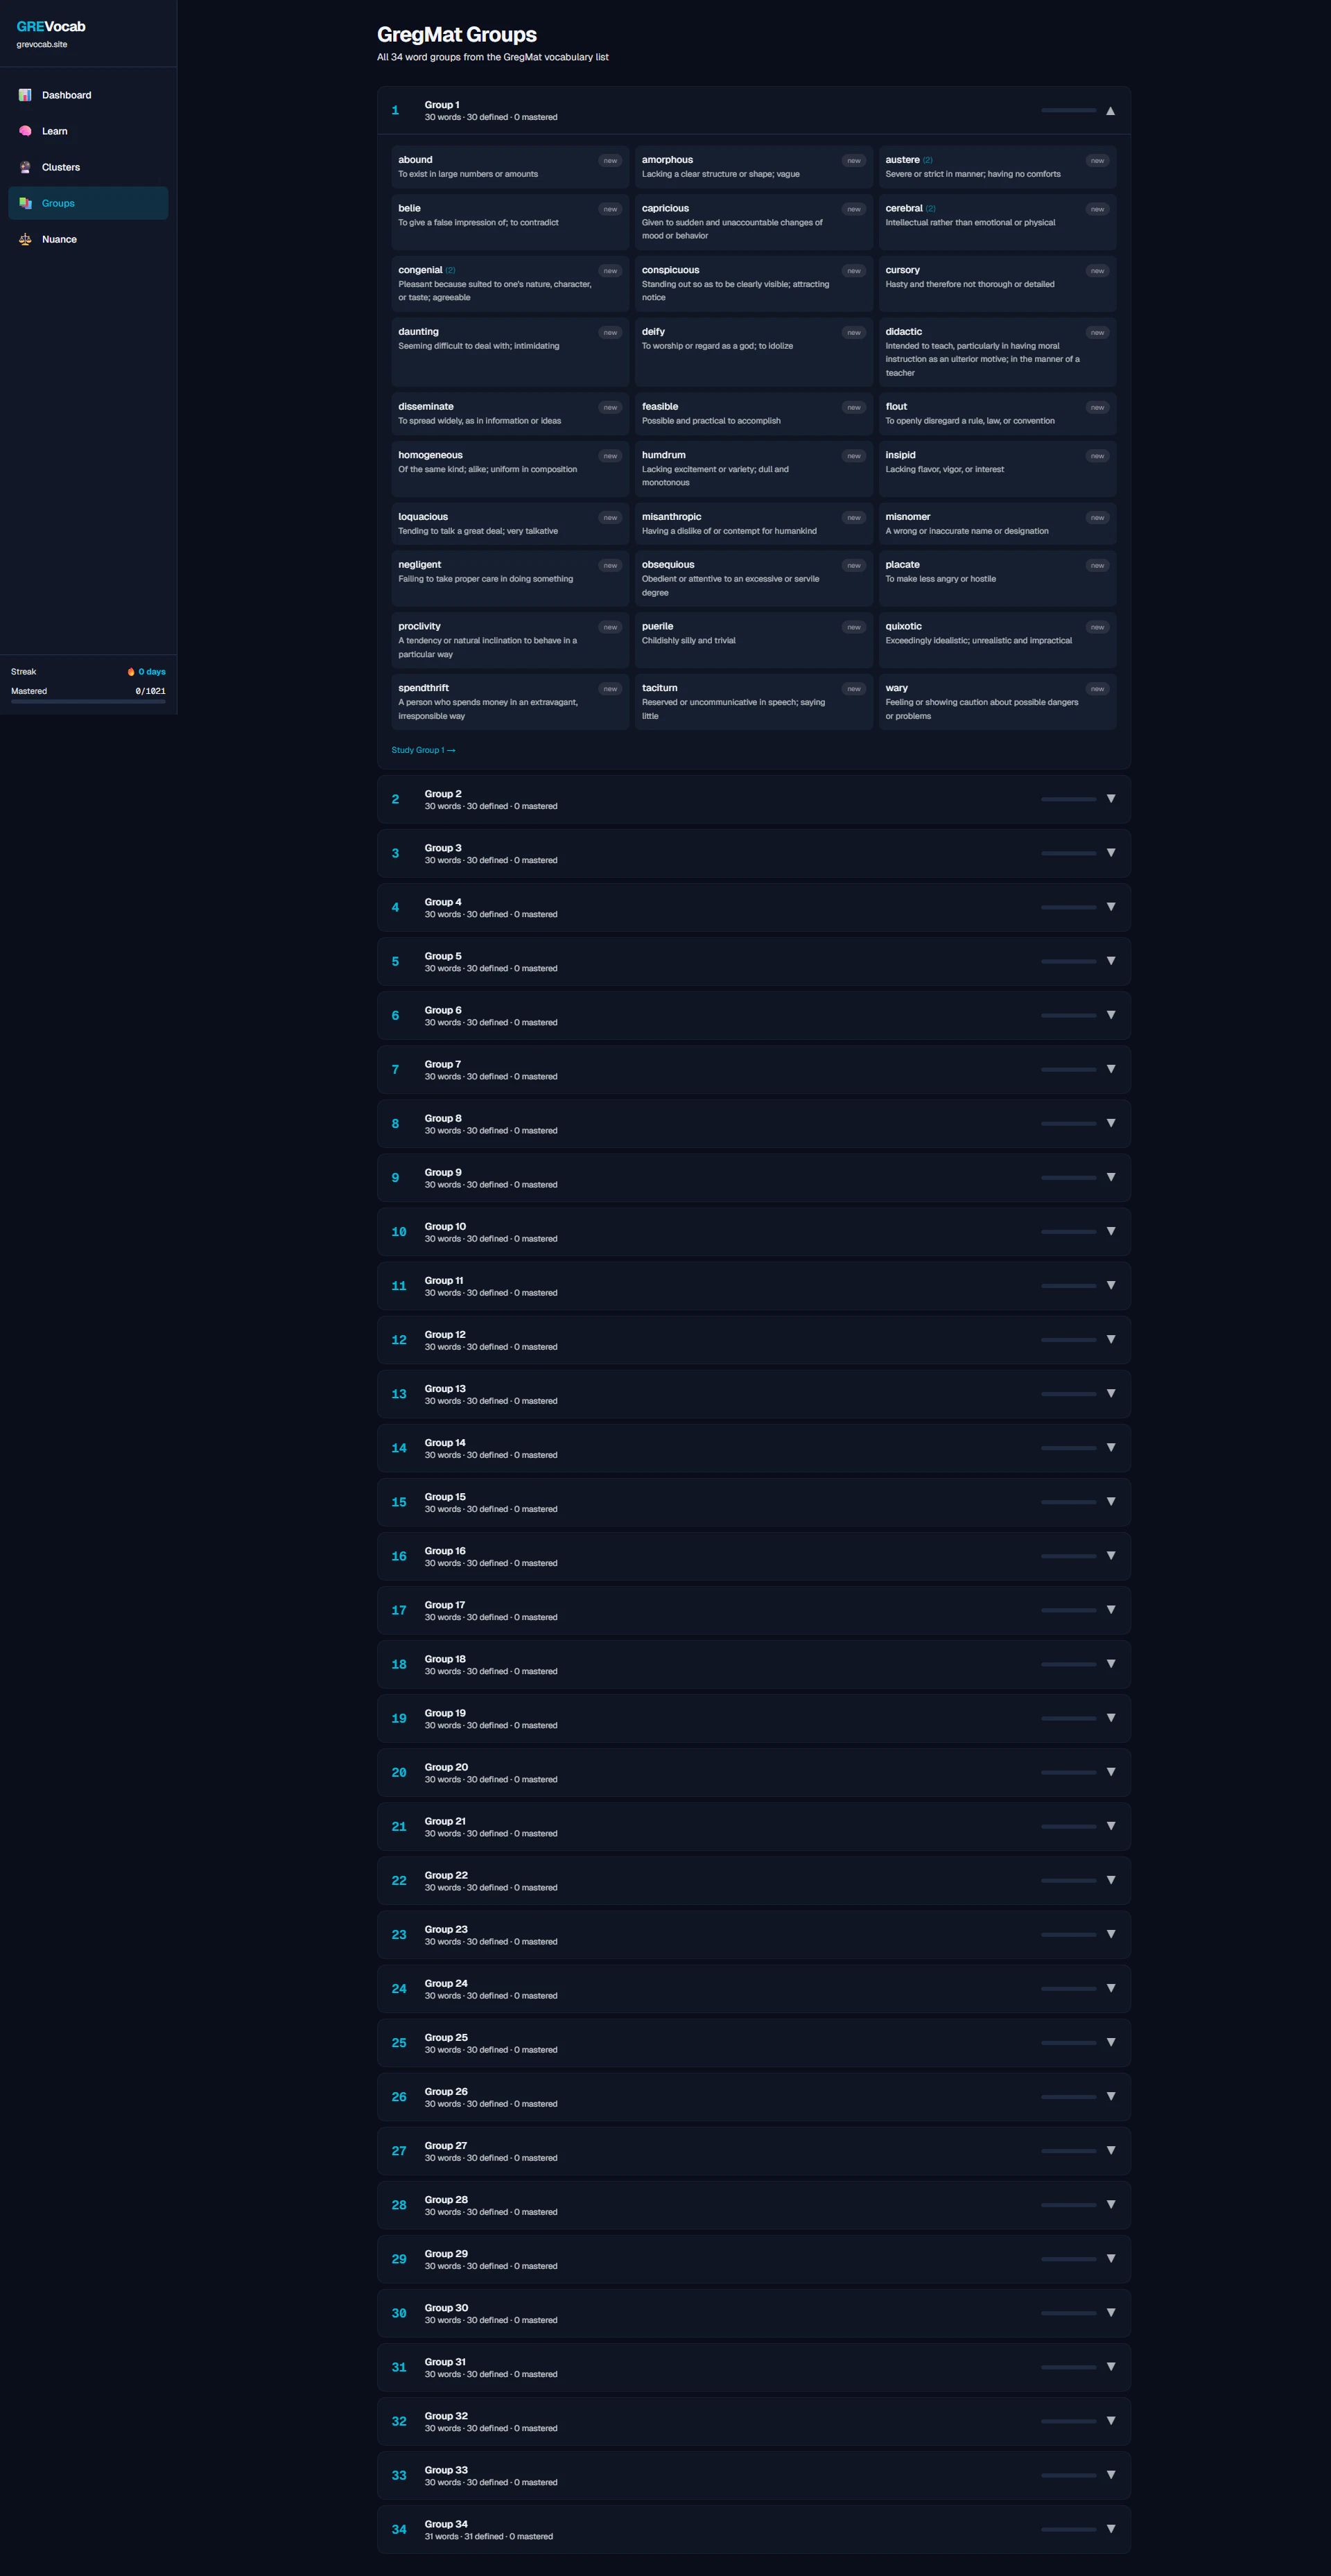Expand Group 17 with its arrow
1331x2576 pixels.
pos(1110,1610)
